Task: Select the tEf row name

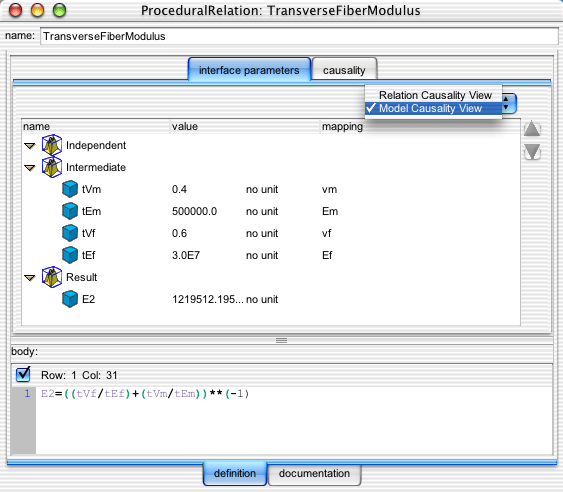Action: click(89, 255)
